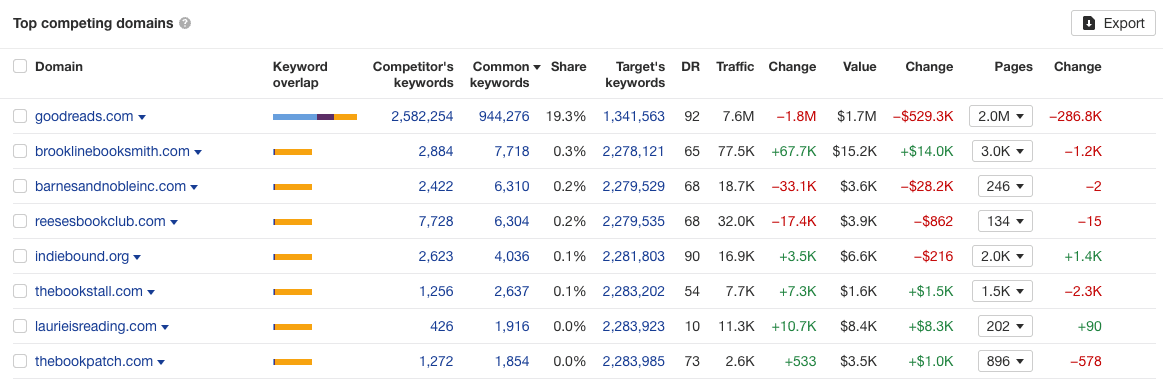Expand the pages dropdown showing 202
1163x380 pixels.
tap(1005, 327)
